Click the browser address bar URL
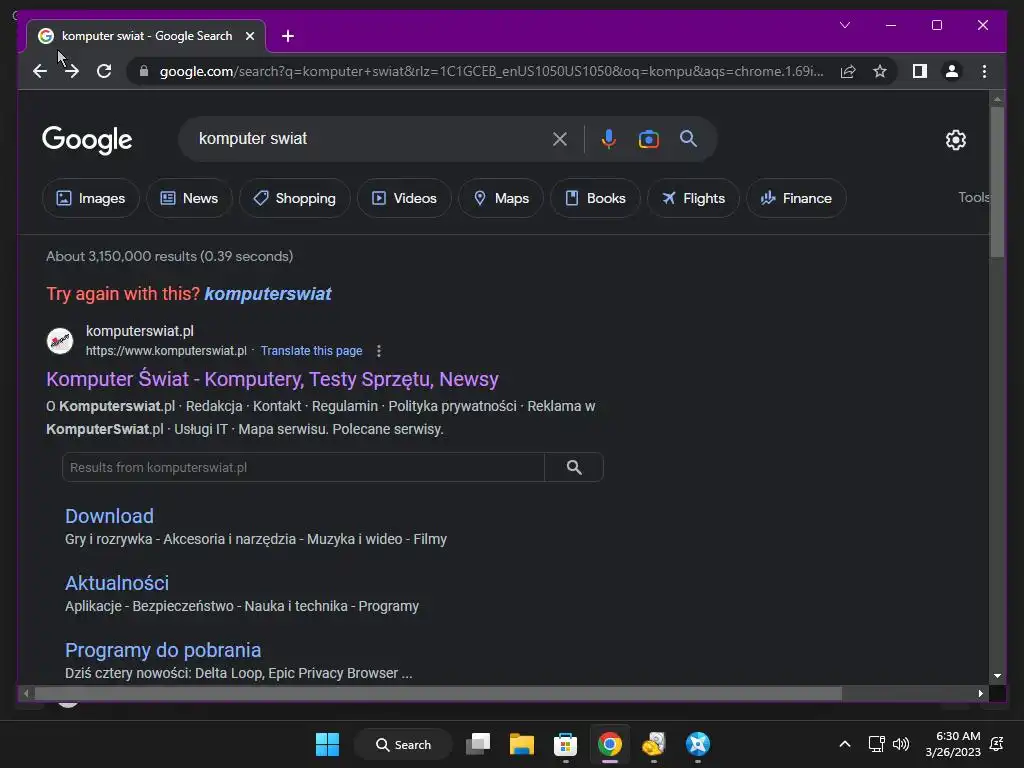1024x768 pixels. pyautogui.click(x=491, y=71)
